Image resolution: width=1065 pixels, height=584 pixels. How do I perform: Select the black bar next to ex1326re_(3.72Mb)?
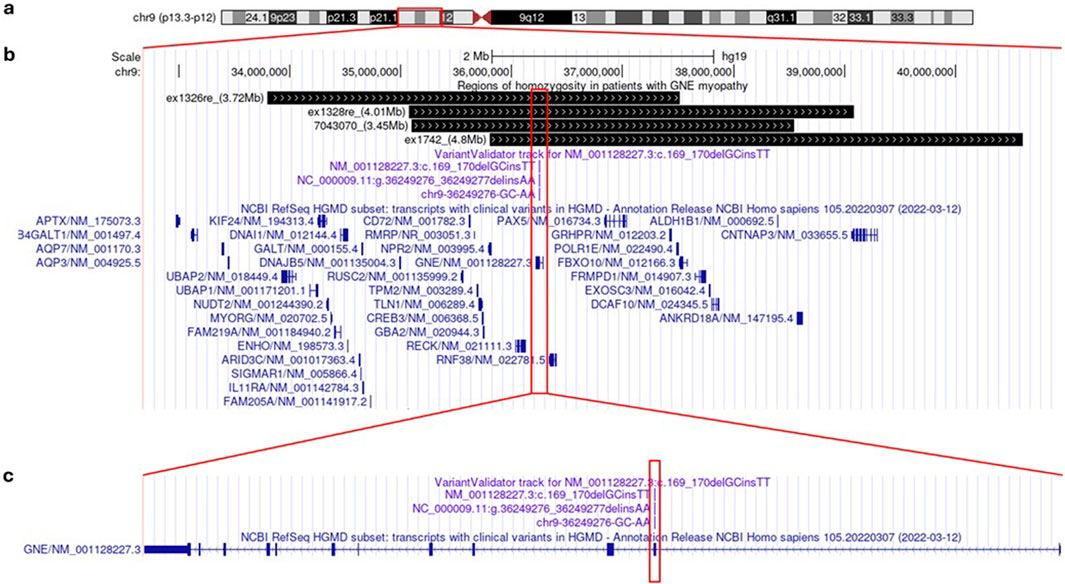(473, 98)
